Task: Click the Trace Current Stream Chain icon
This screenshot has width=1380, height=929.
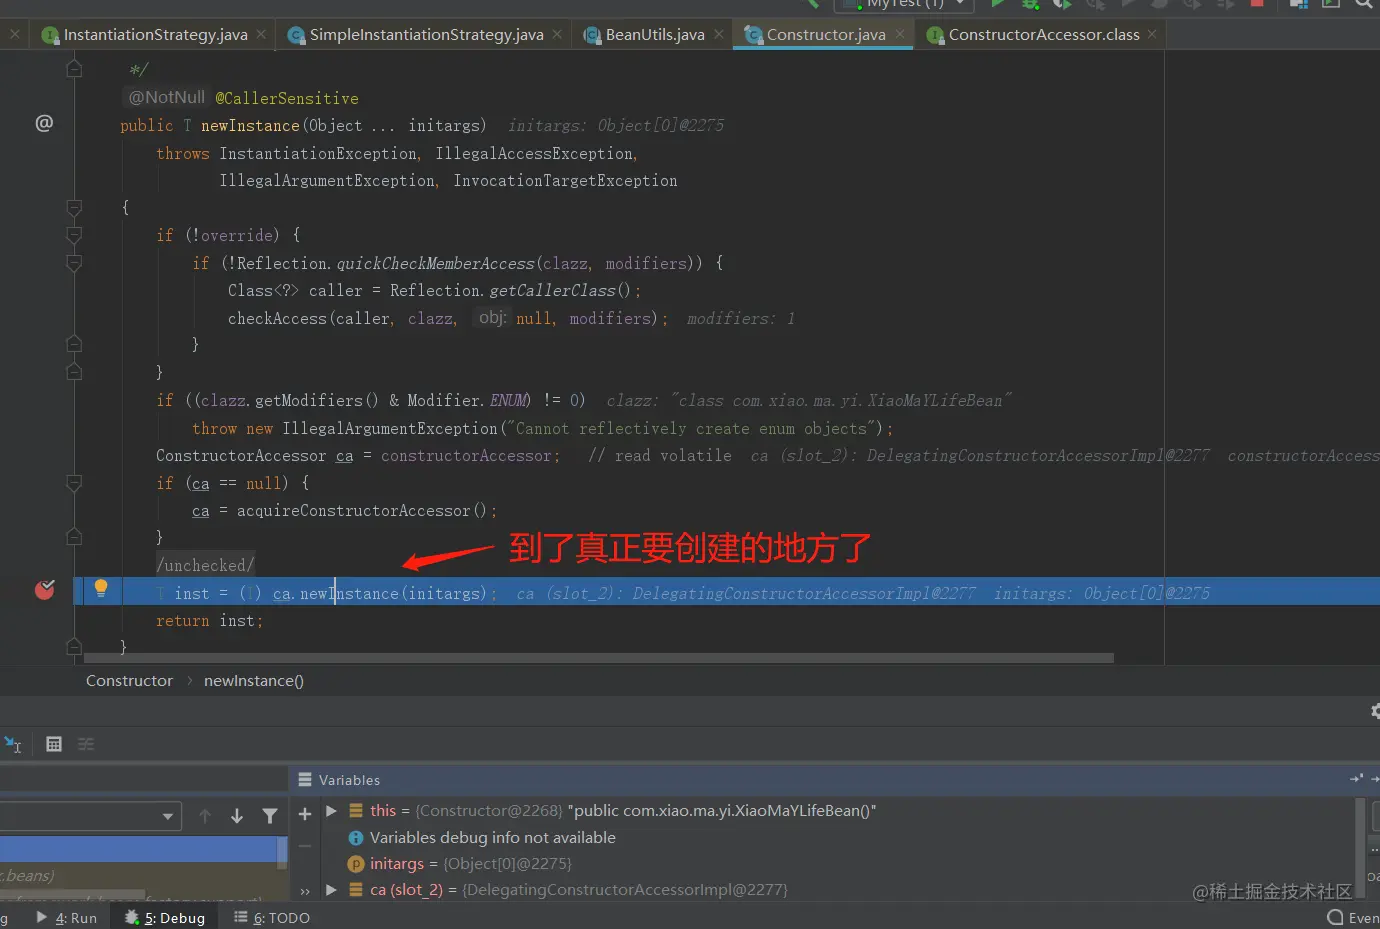Action: coord(86,744)
